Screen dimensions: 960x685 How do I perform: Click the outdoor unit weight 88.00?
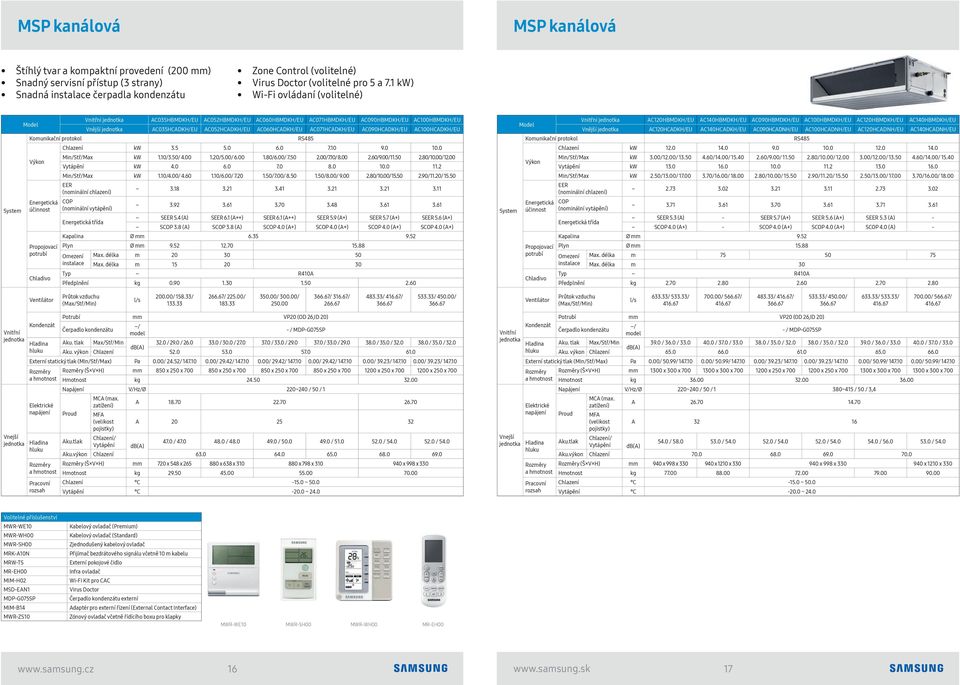723,473
